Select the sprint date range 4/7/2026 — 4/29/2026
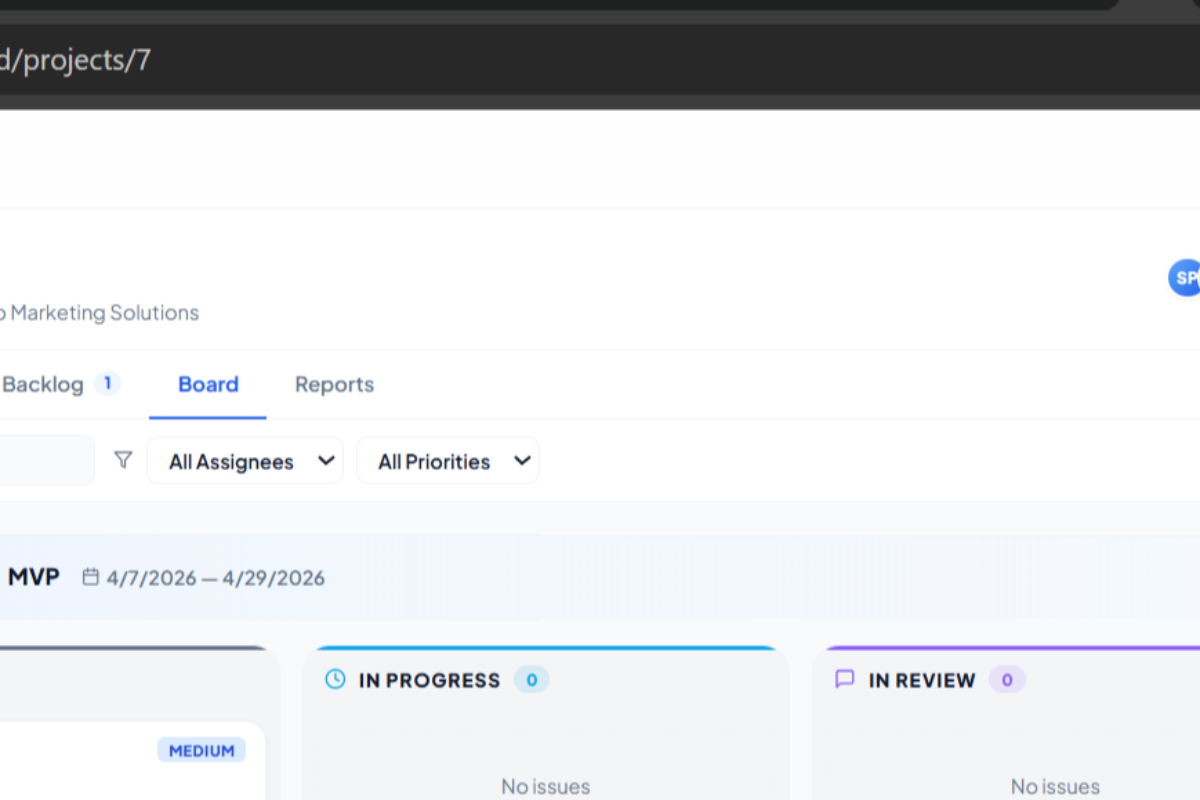The height and width of the screenshot is (800, 1200). pos(216,578)
